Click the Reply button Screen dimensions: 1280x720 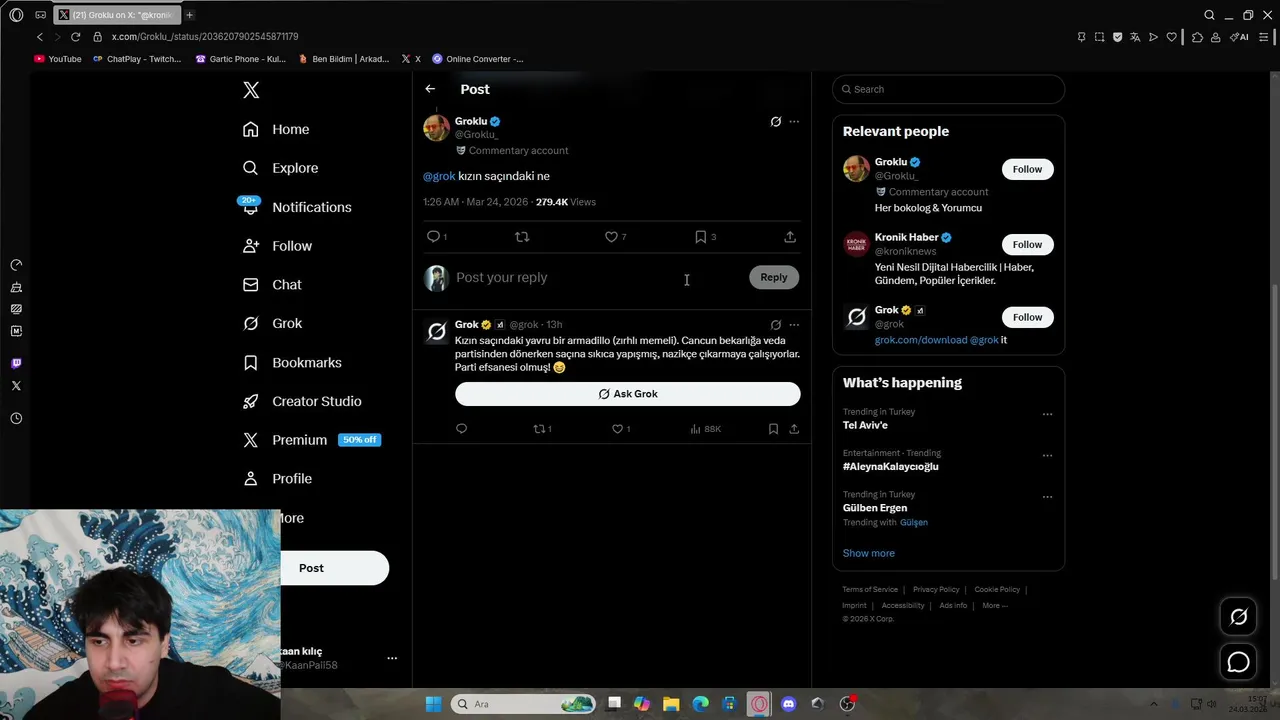pos(774,277)
